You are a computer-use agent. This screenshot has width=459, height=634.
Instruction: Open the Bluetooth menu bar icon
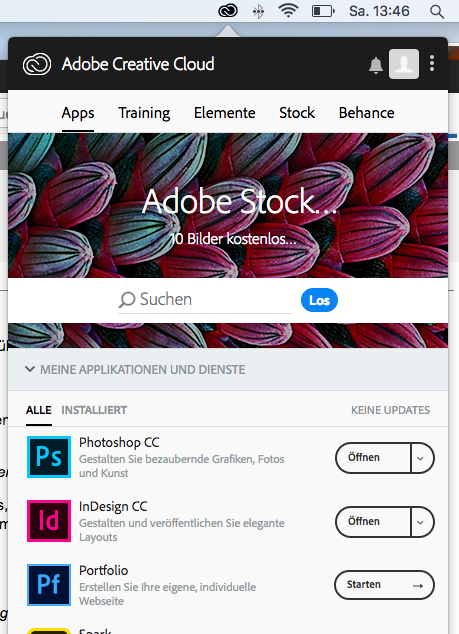coord(258,11)
